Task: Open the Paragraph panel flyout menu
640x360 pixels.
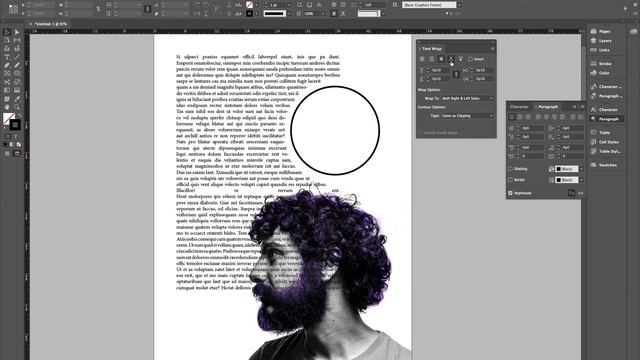Action: point(582,107)
